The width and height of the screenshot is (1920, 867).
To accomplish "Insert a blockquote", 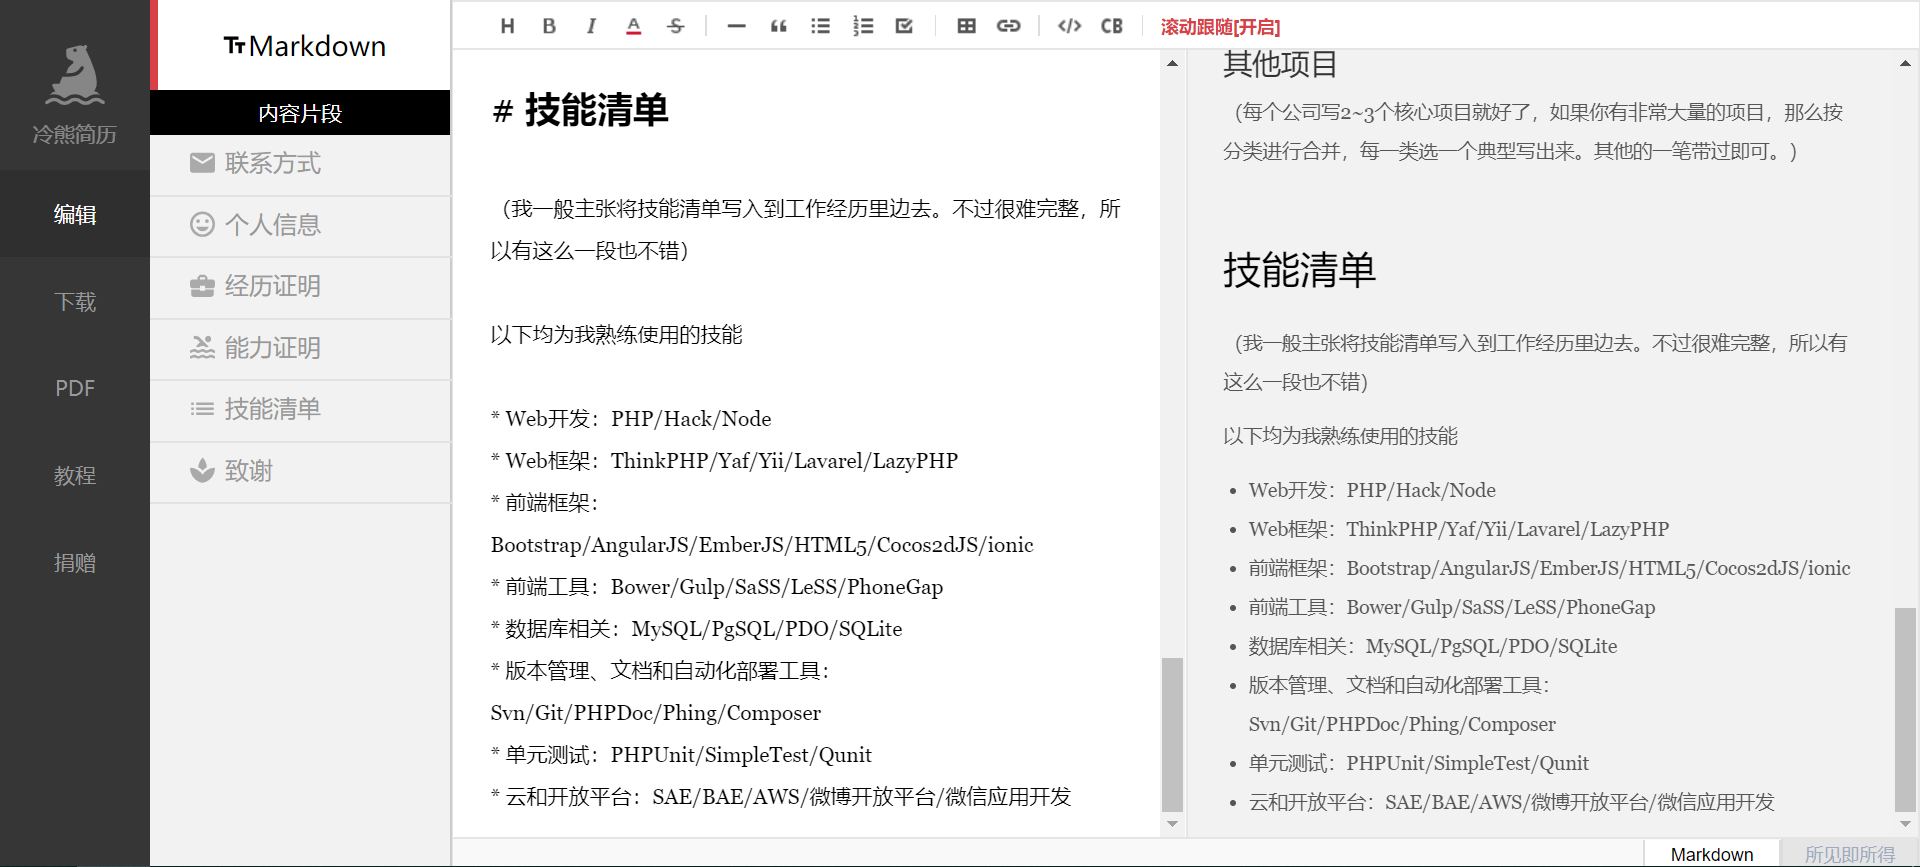I will (778, 26).
